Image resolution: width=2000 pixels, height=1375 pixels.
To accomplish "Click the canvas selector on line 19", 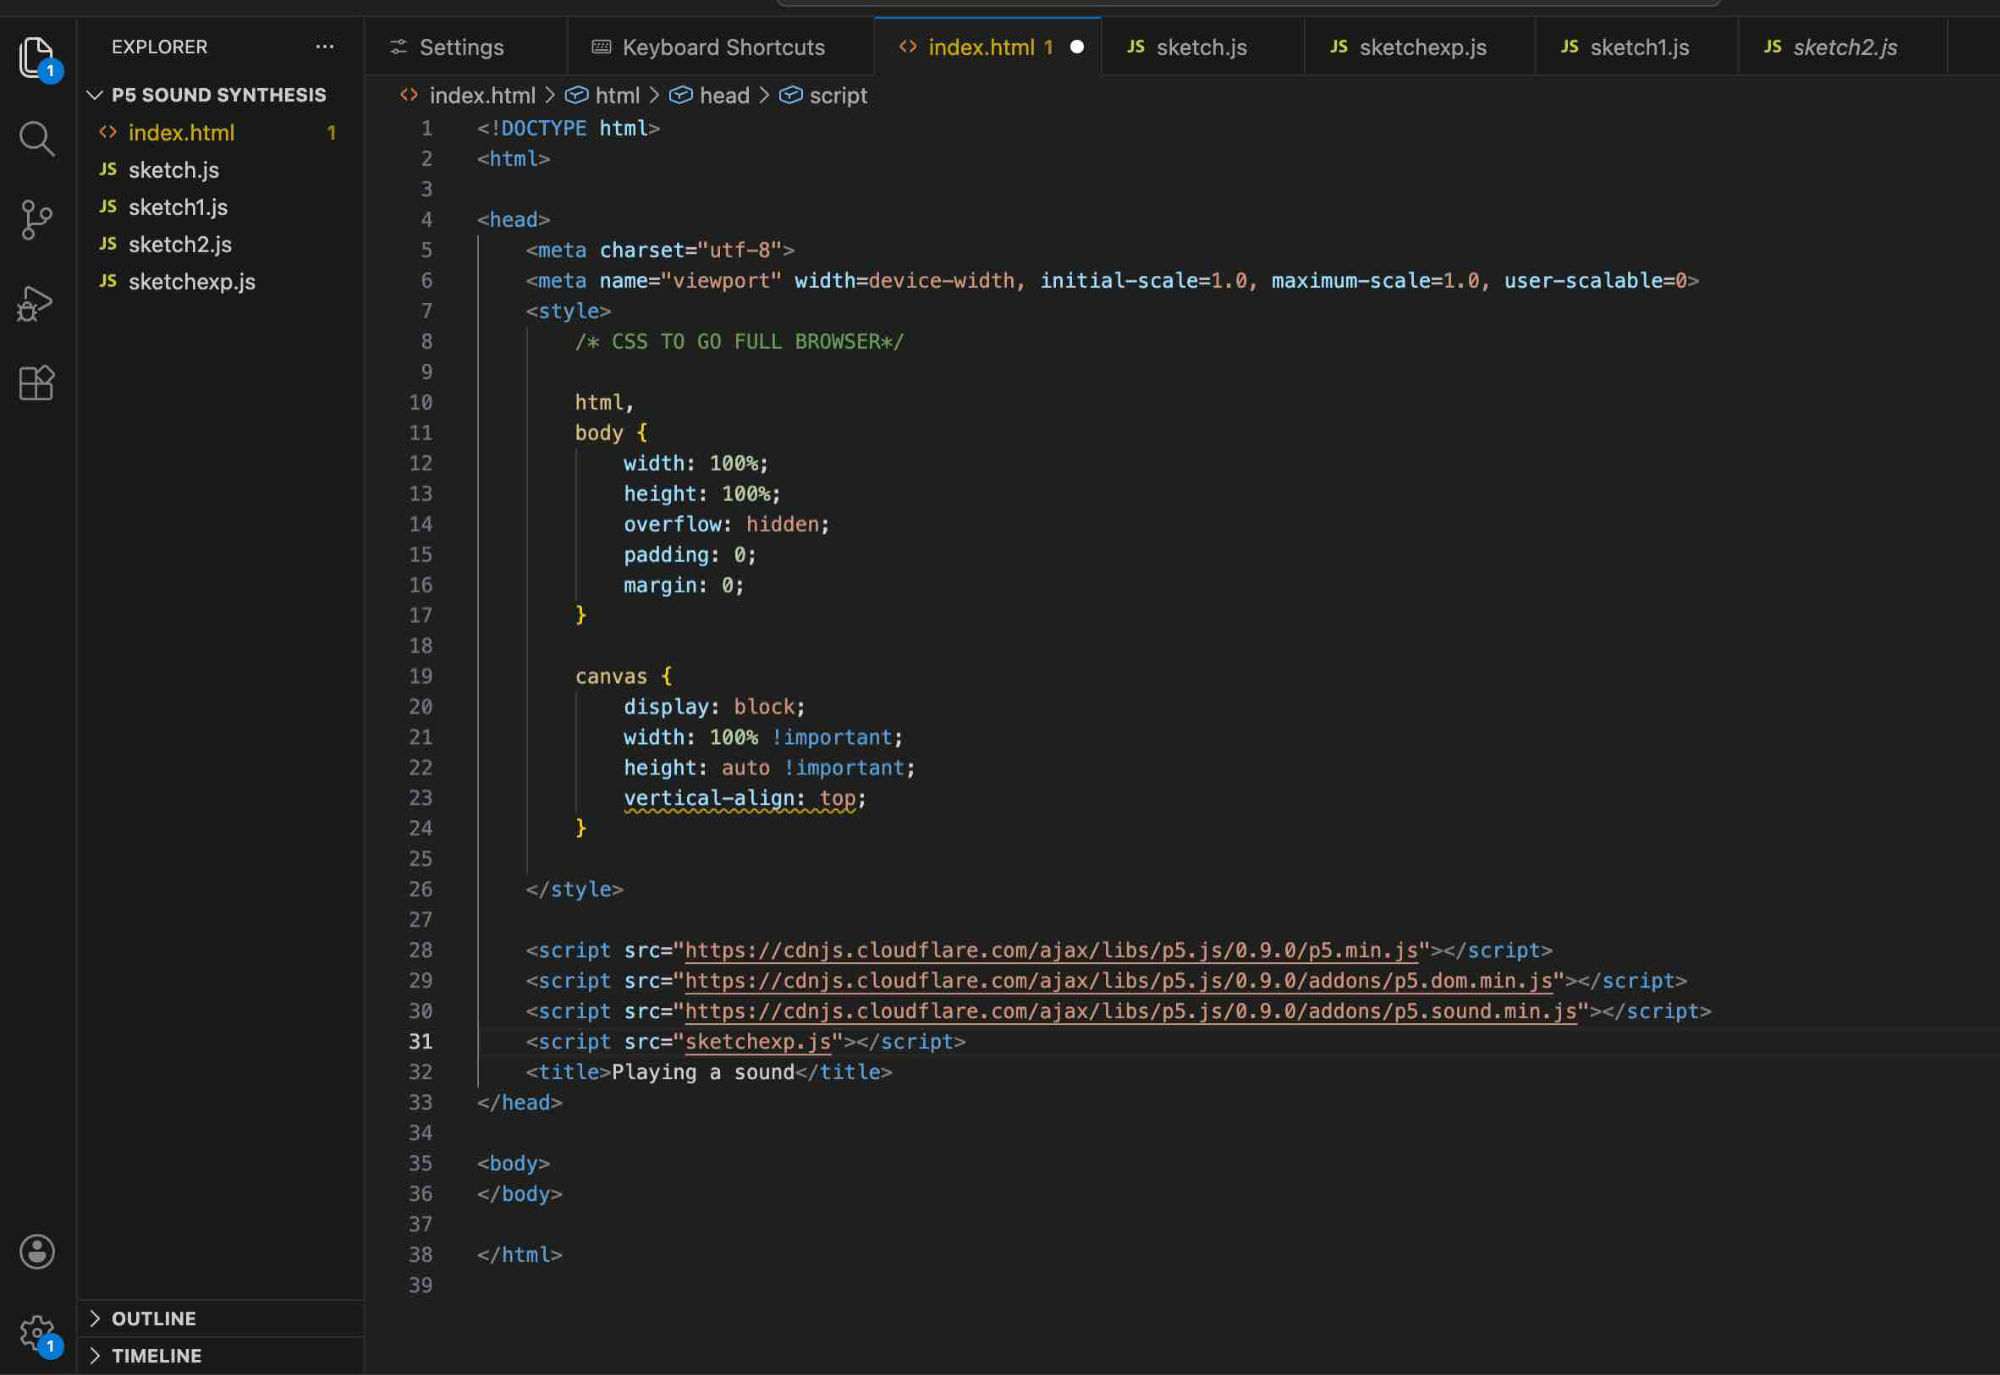I will point(611,676).
